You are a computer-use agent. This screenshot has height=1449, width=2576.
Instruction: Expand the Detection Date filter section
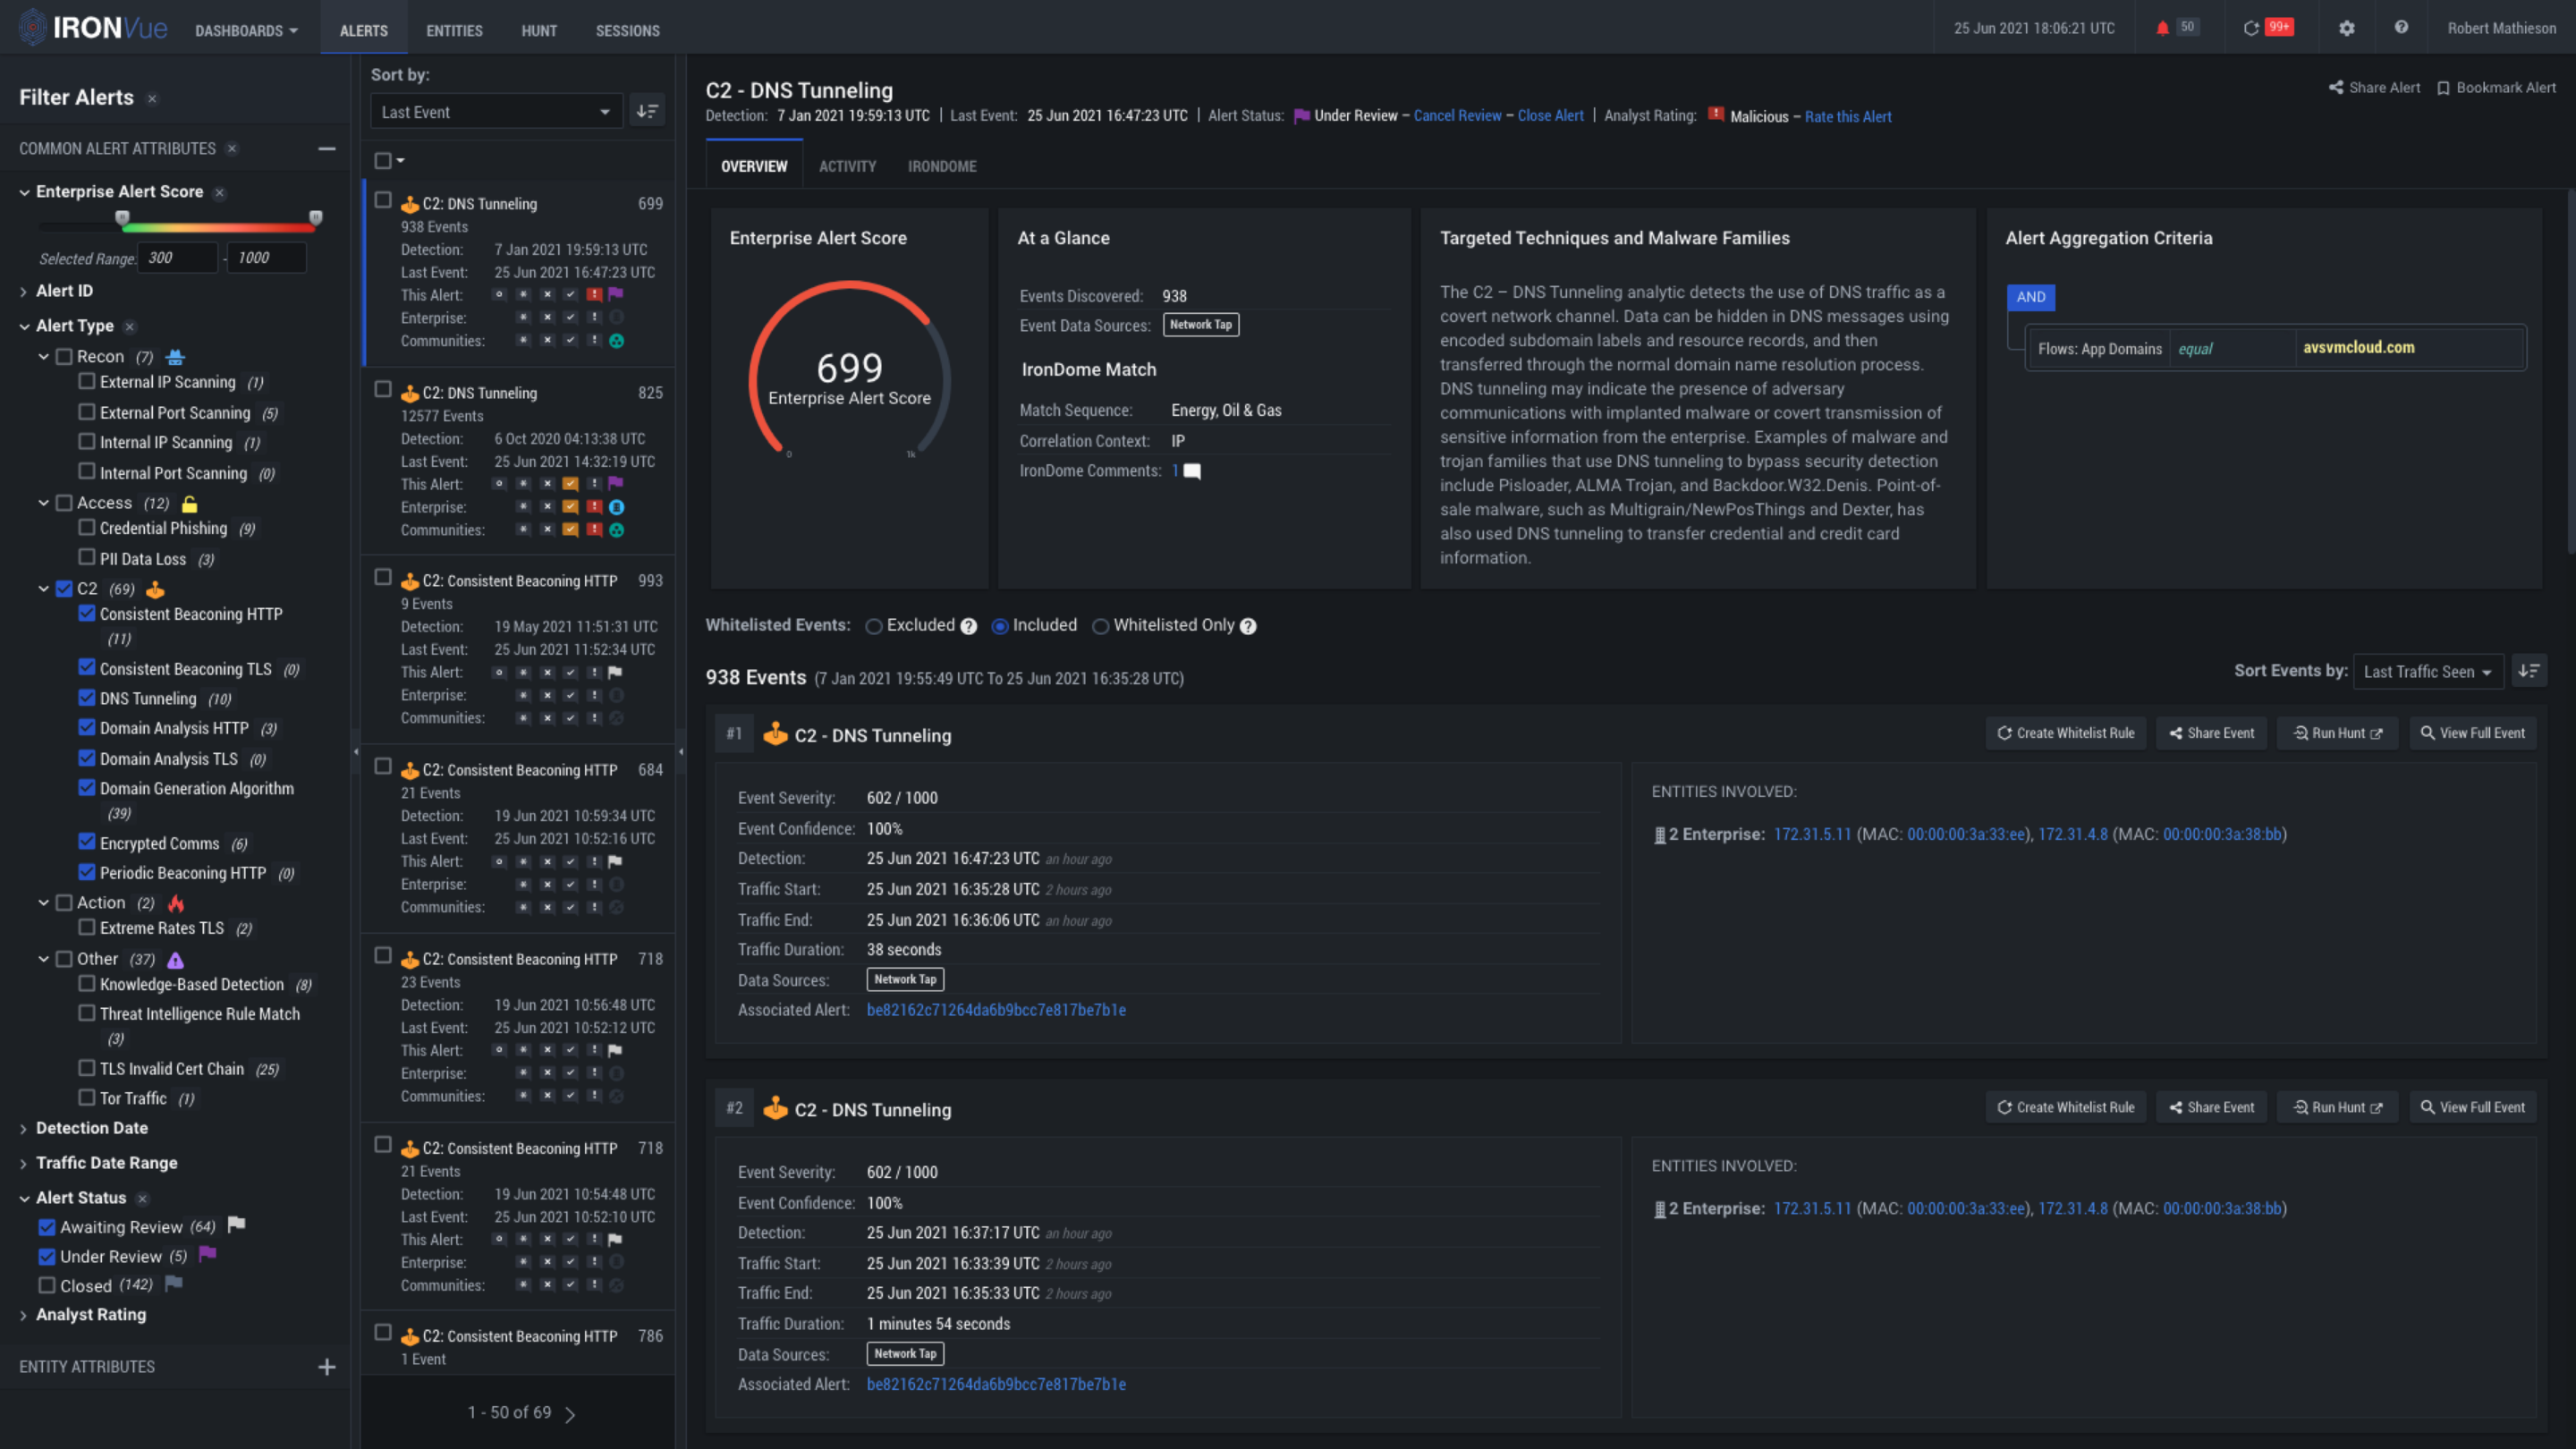point(91,1127)
